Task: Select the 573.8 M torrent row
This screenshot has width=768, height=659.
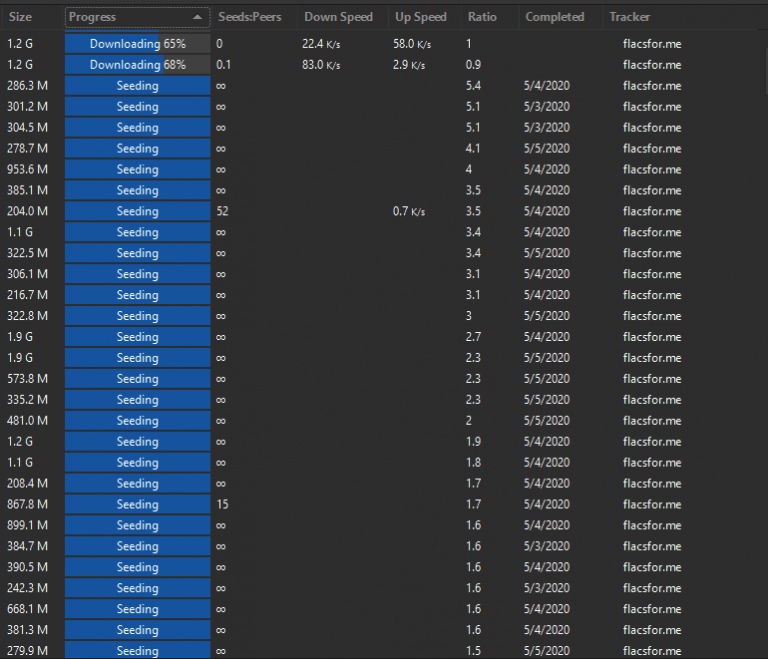Action: [x=28, y=379]
